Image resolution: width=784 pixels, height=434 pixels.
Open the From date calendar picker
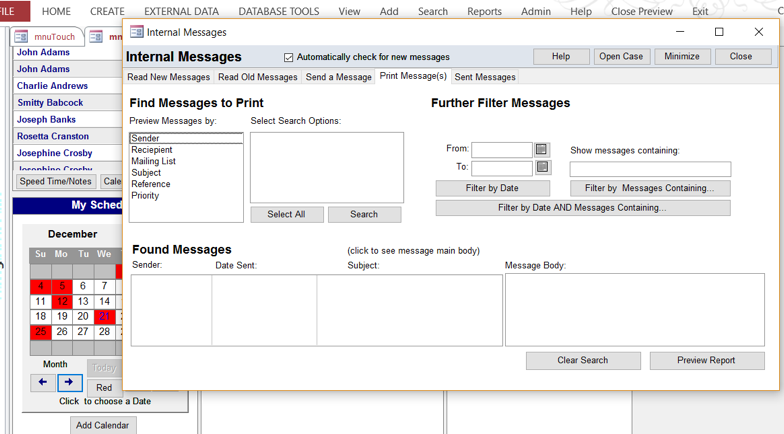pos(542,150)
